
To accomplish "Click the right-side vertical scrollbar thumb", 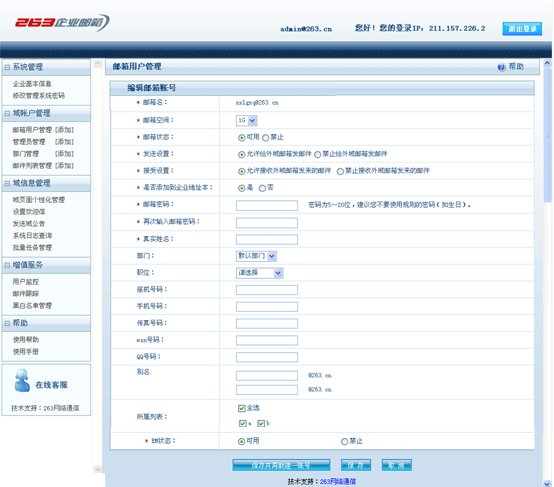I will (x=547, y=135).
